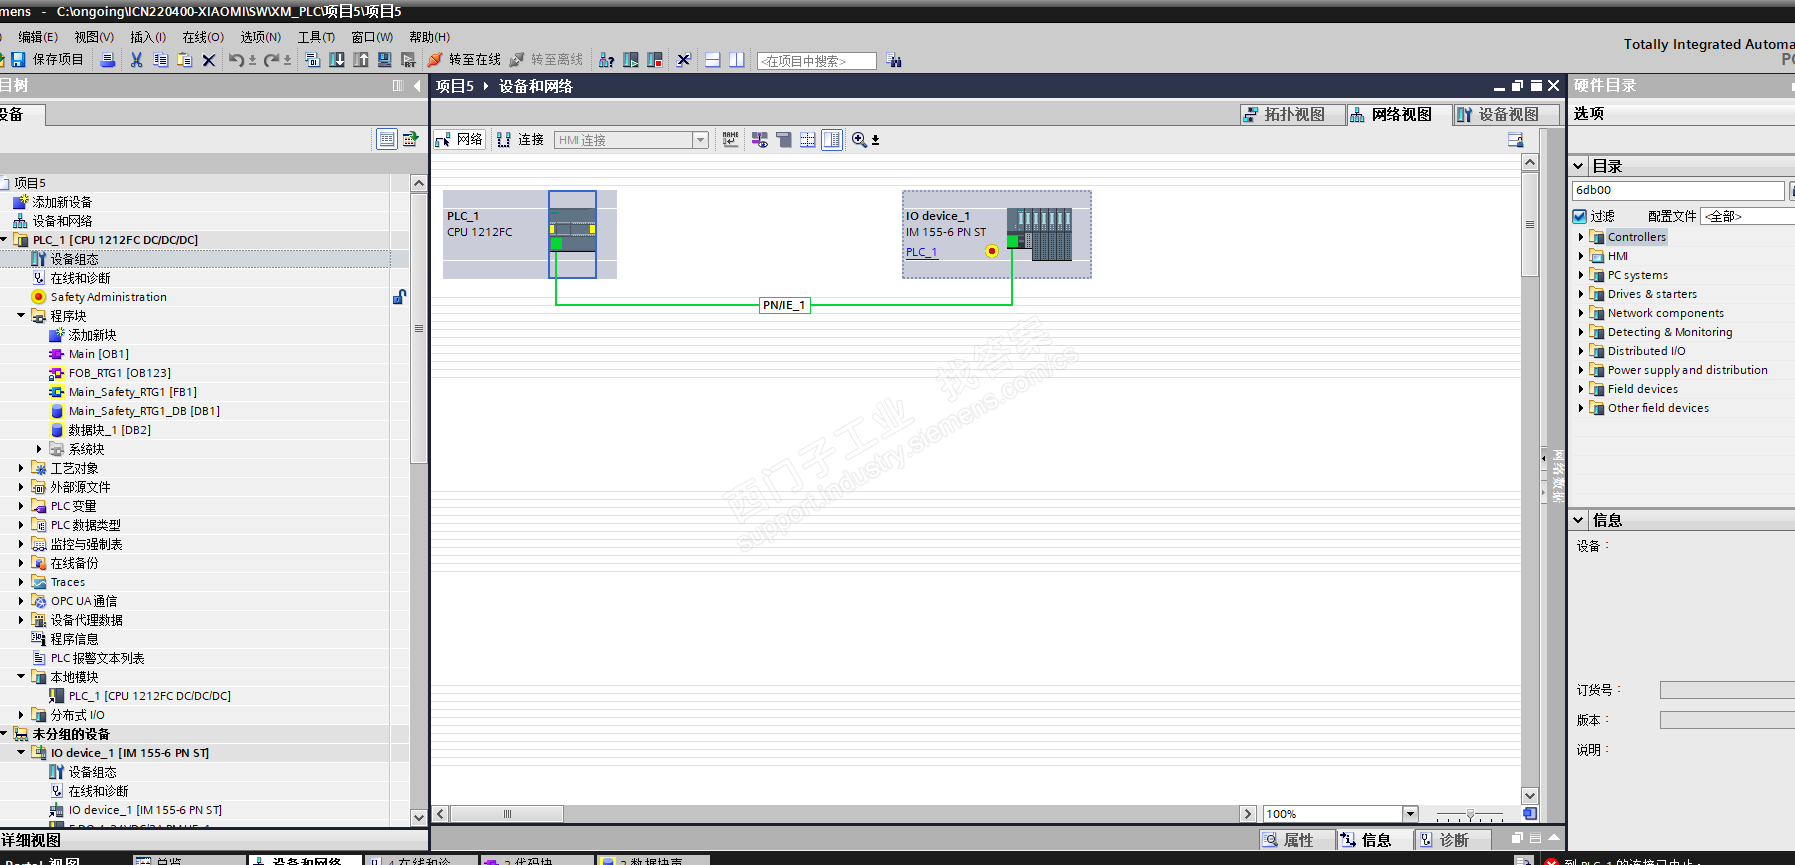
Task: Click the highlight sync domain icon
Action: tap(760, 140)
